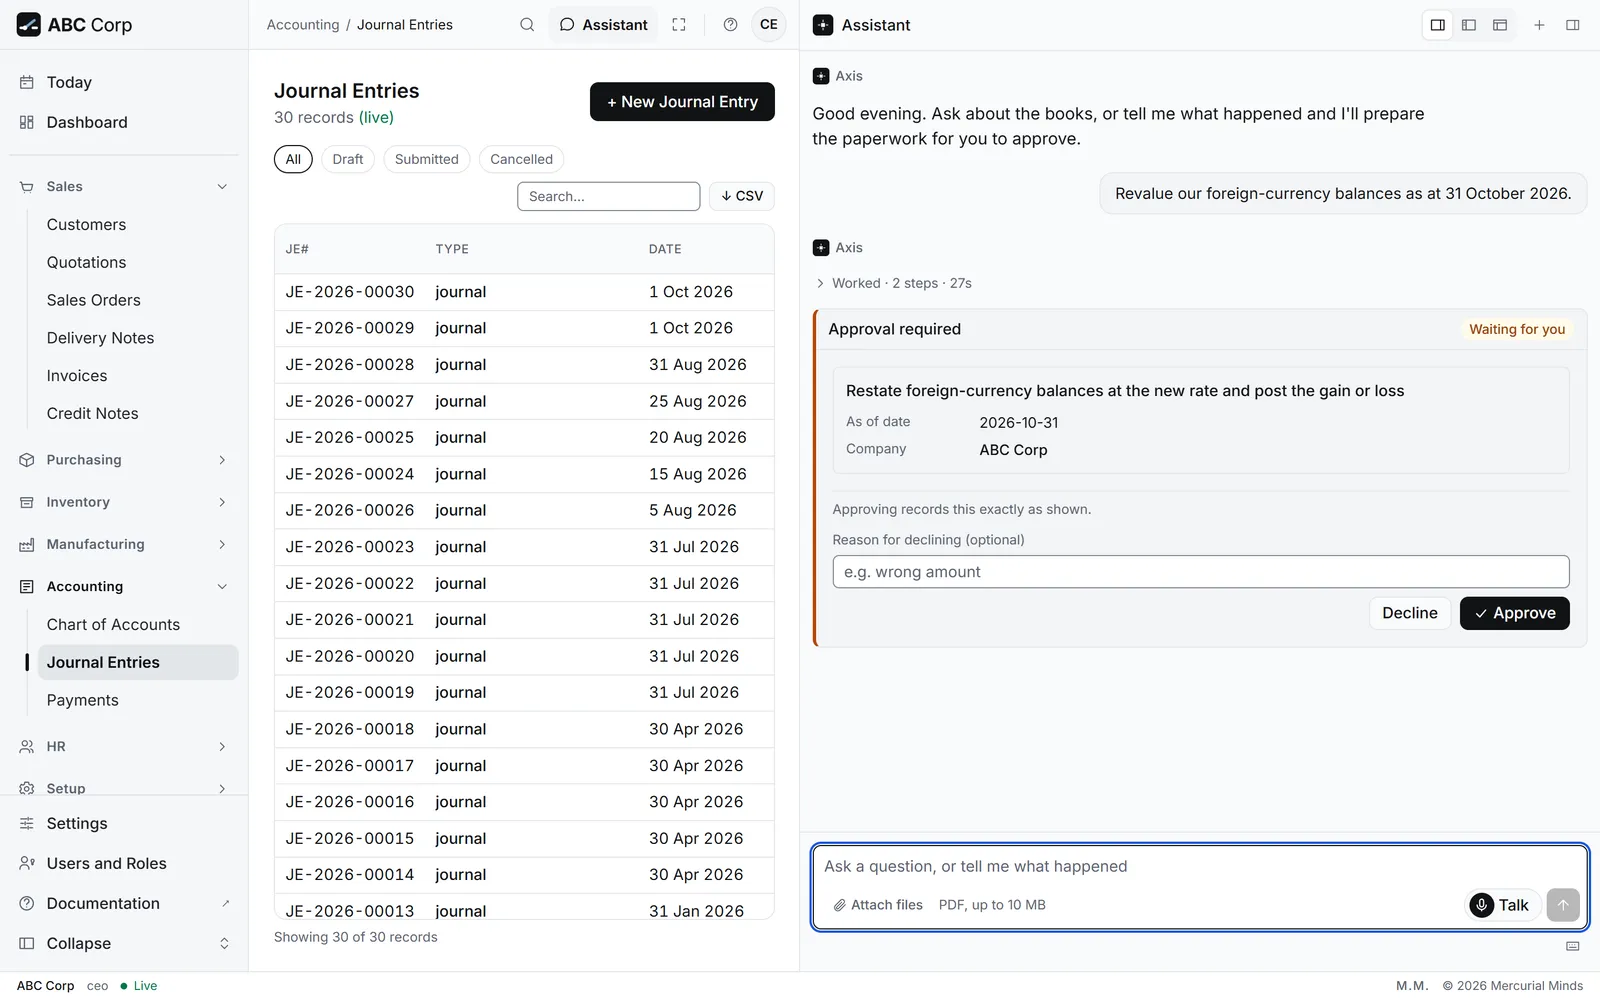Click the microphone Talk button
The width and height of the screenshot is (1600, 1000).
coord(1501,905)
